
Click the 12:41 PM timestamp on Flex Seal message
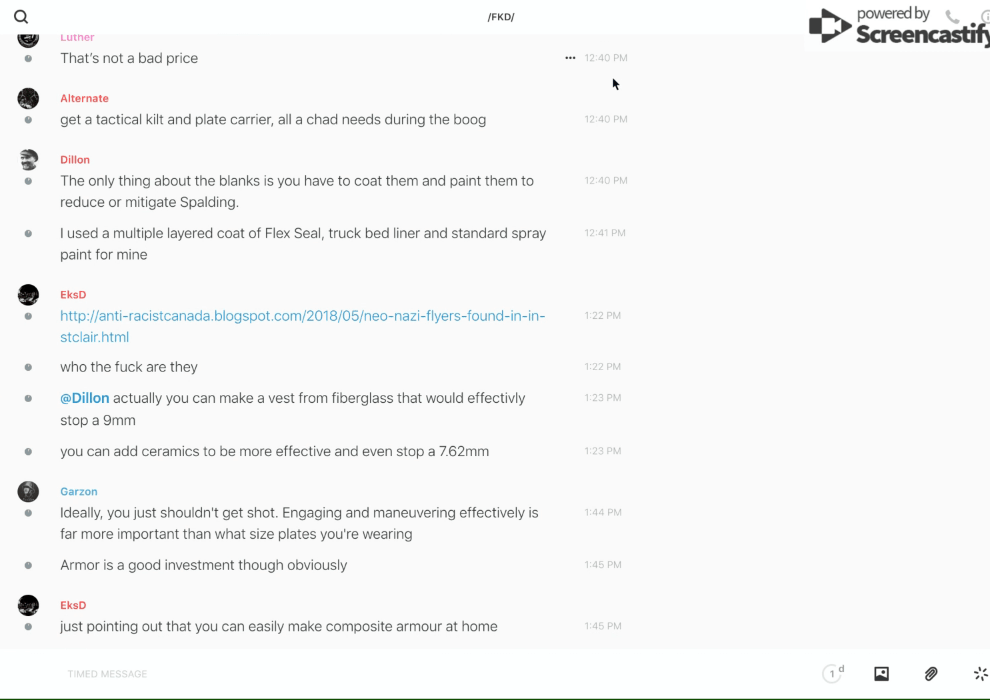pos(605,234)
